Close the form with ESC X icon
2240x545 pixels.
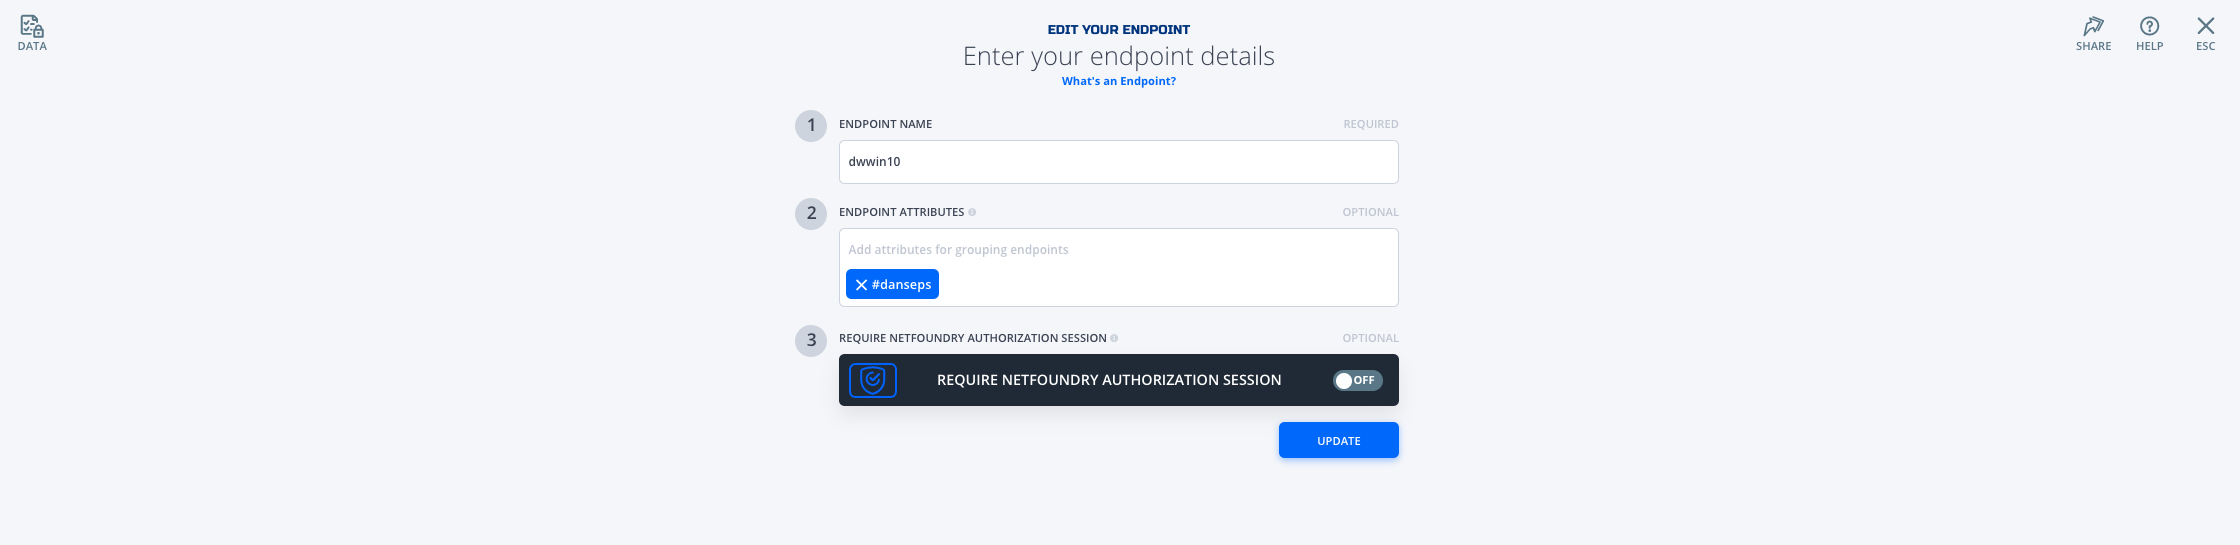2205,26
